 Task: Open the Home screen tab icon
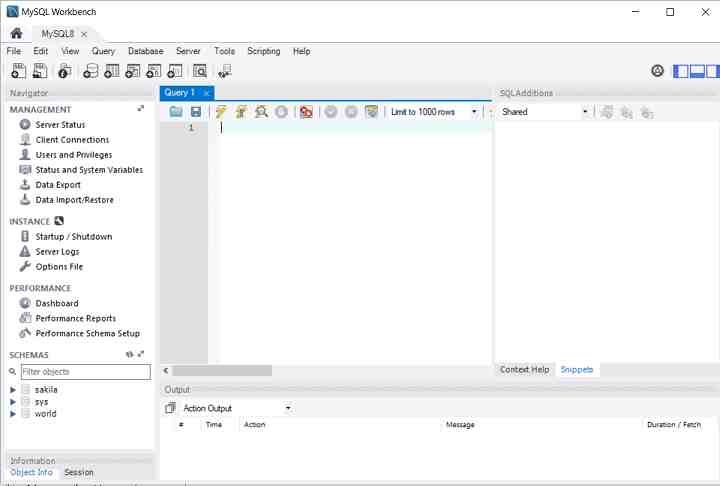click(x=16, y=33)
